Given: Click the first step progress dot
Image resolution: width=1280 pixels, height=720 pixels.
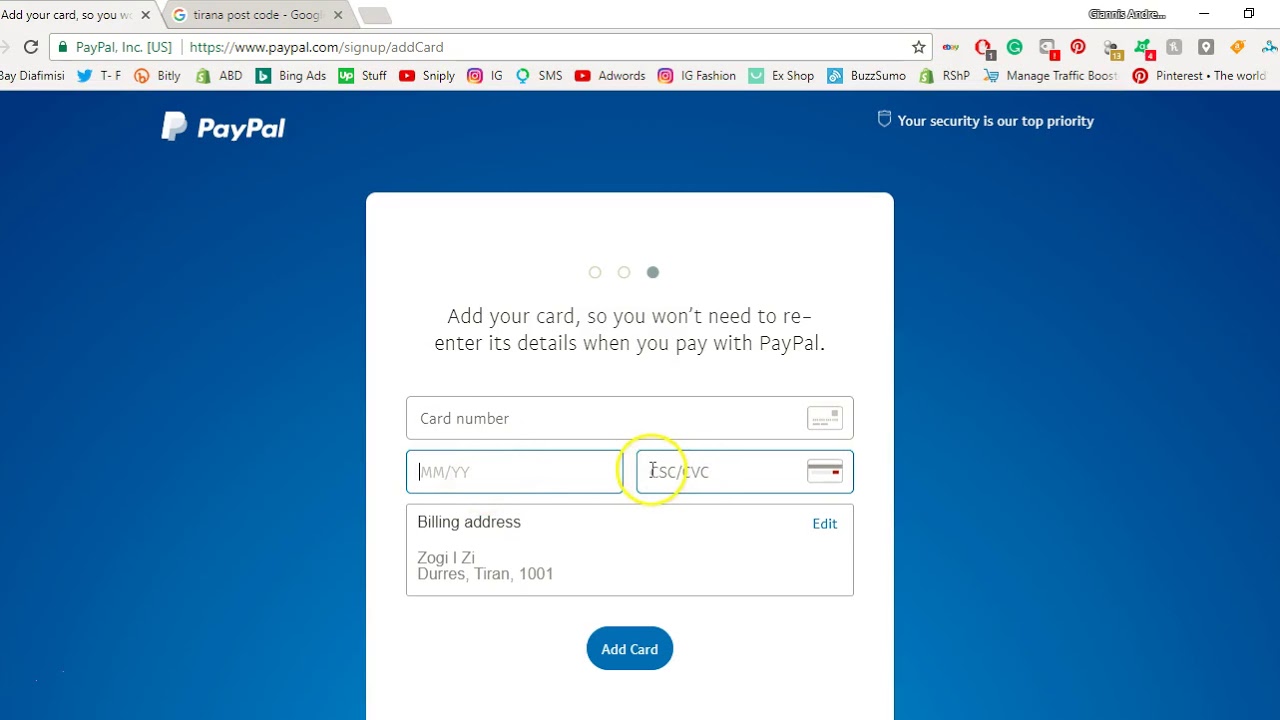Looking at the screenshot, I should pyautogui.click(x=595, y=272).
